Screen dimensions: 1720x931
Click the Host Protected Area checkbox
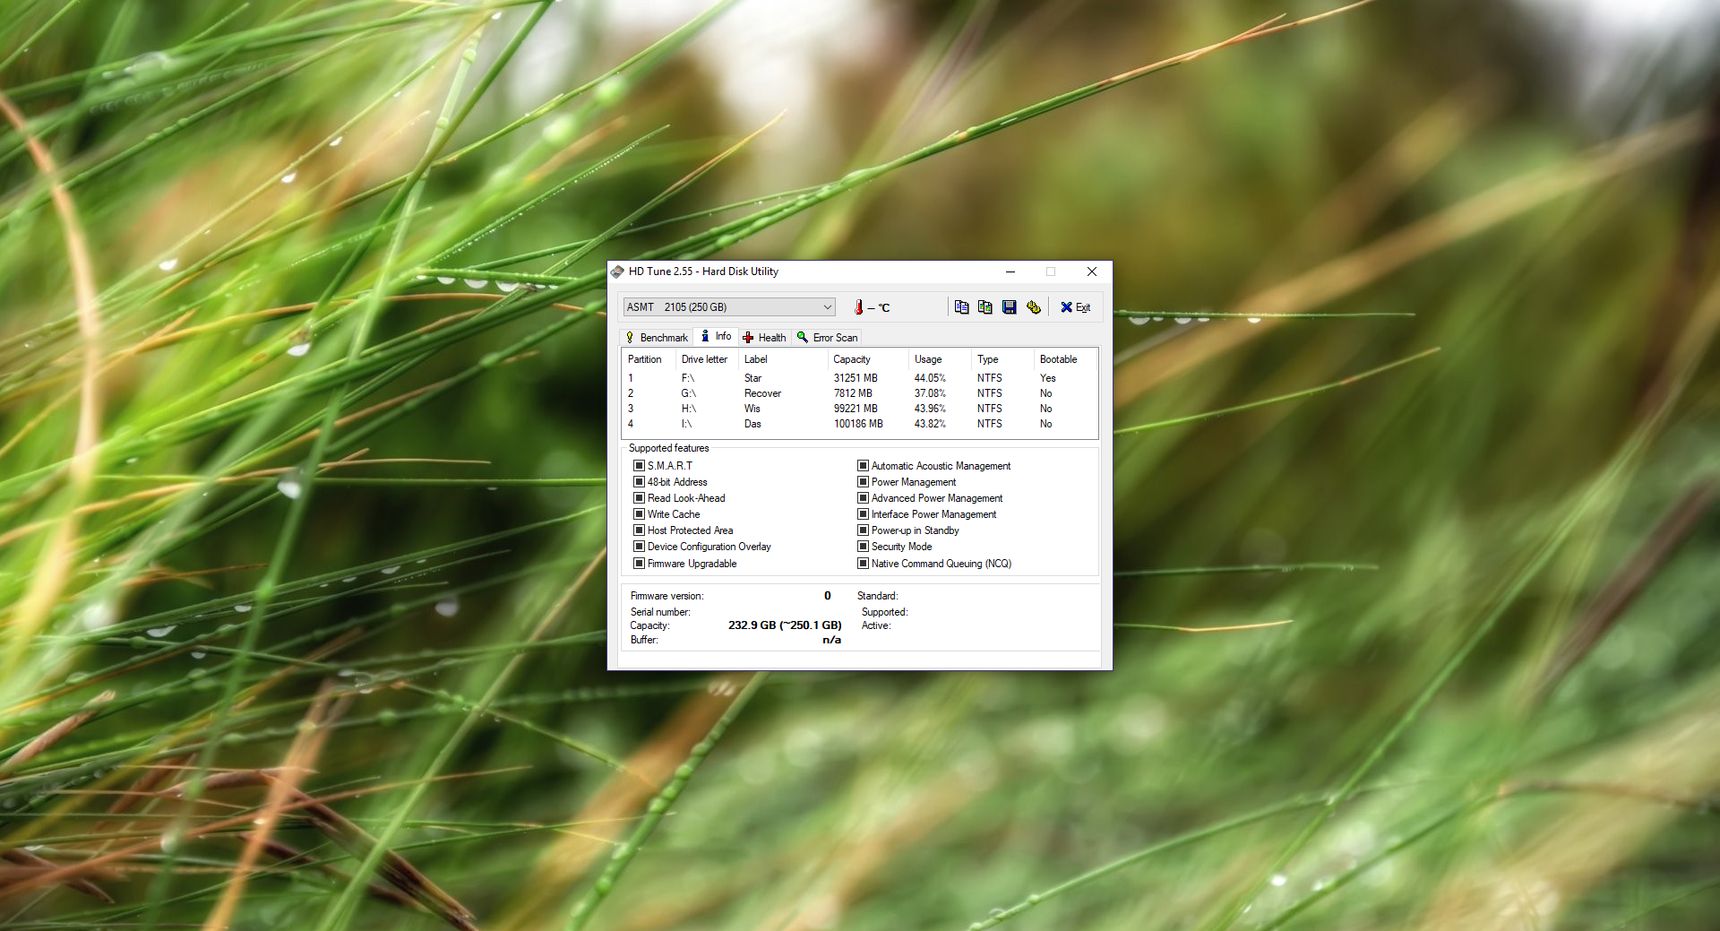click(x=639, y=530)
